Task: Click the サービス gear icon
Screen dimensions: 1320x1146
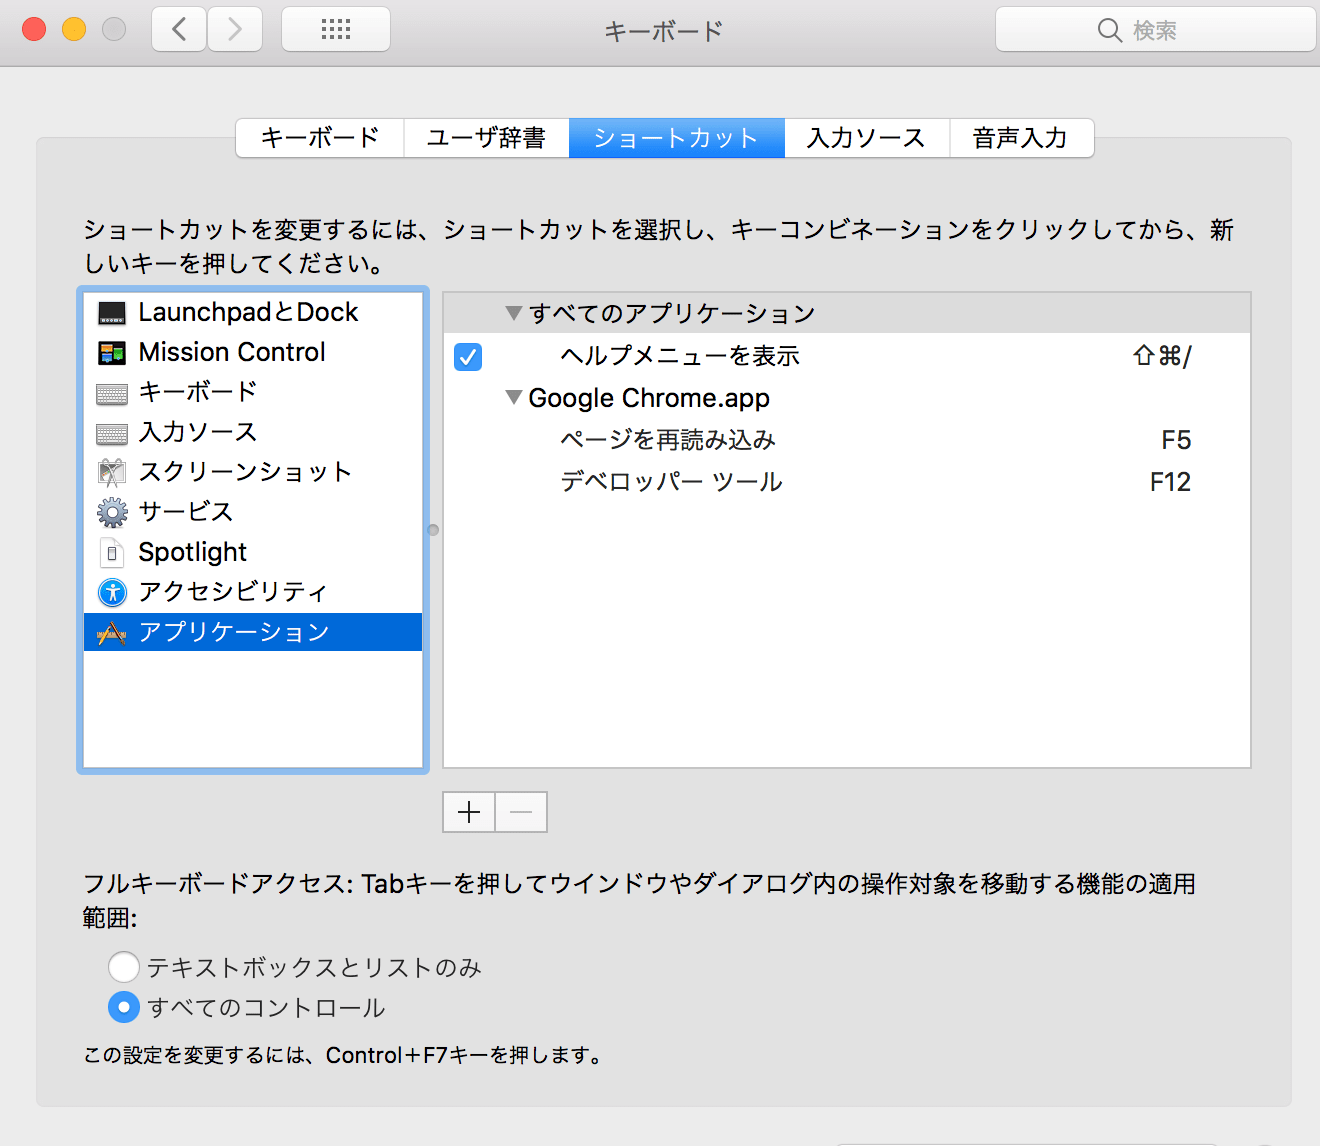Action: 112,513
